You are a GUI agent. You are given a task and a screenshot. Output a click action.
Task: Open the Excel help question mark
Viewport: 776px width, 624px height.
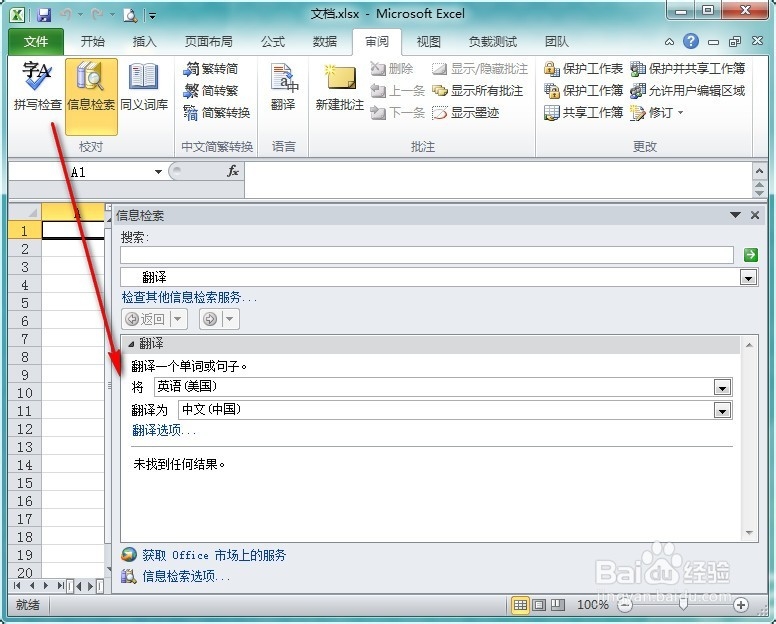point(691,42)
